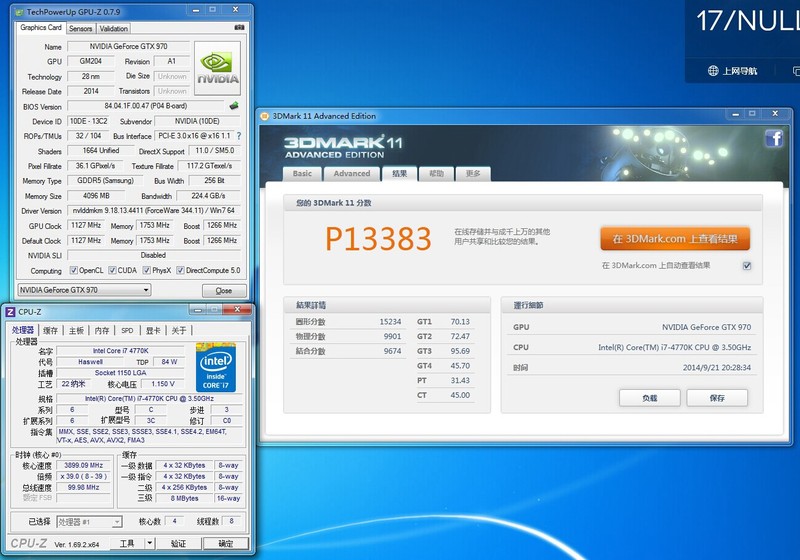Click the orange view results on 3DMark.com button
The height and width of the screenshot is (560, 800).
pos(675,239)
